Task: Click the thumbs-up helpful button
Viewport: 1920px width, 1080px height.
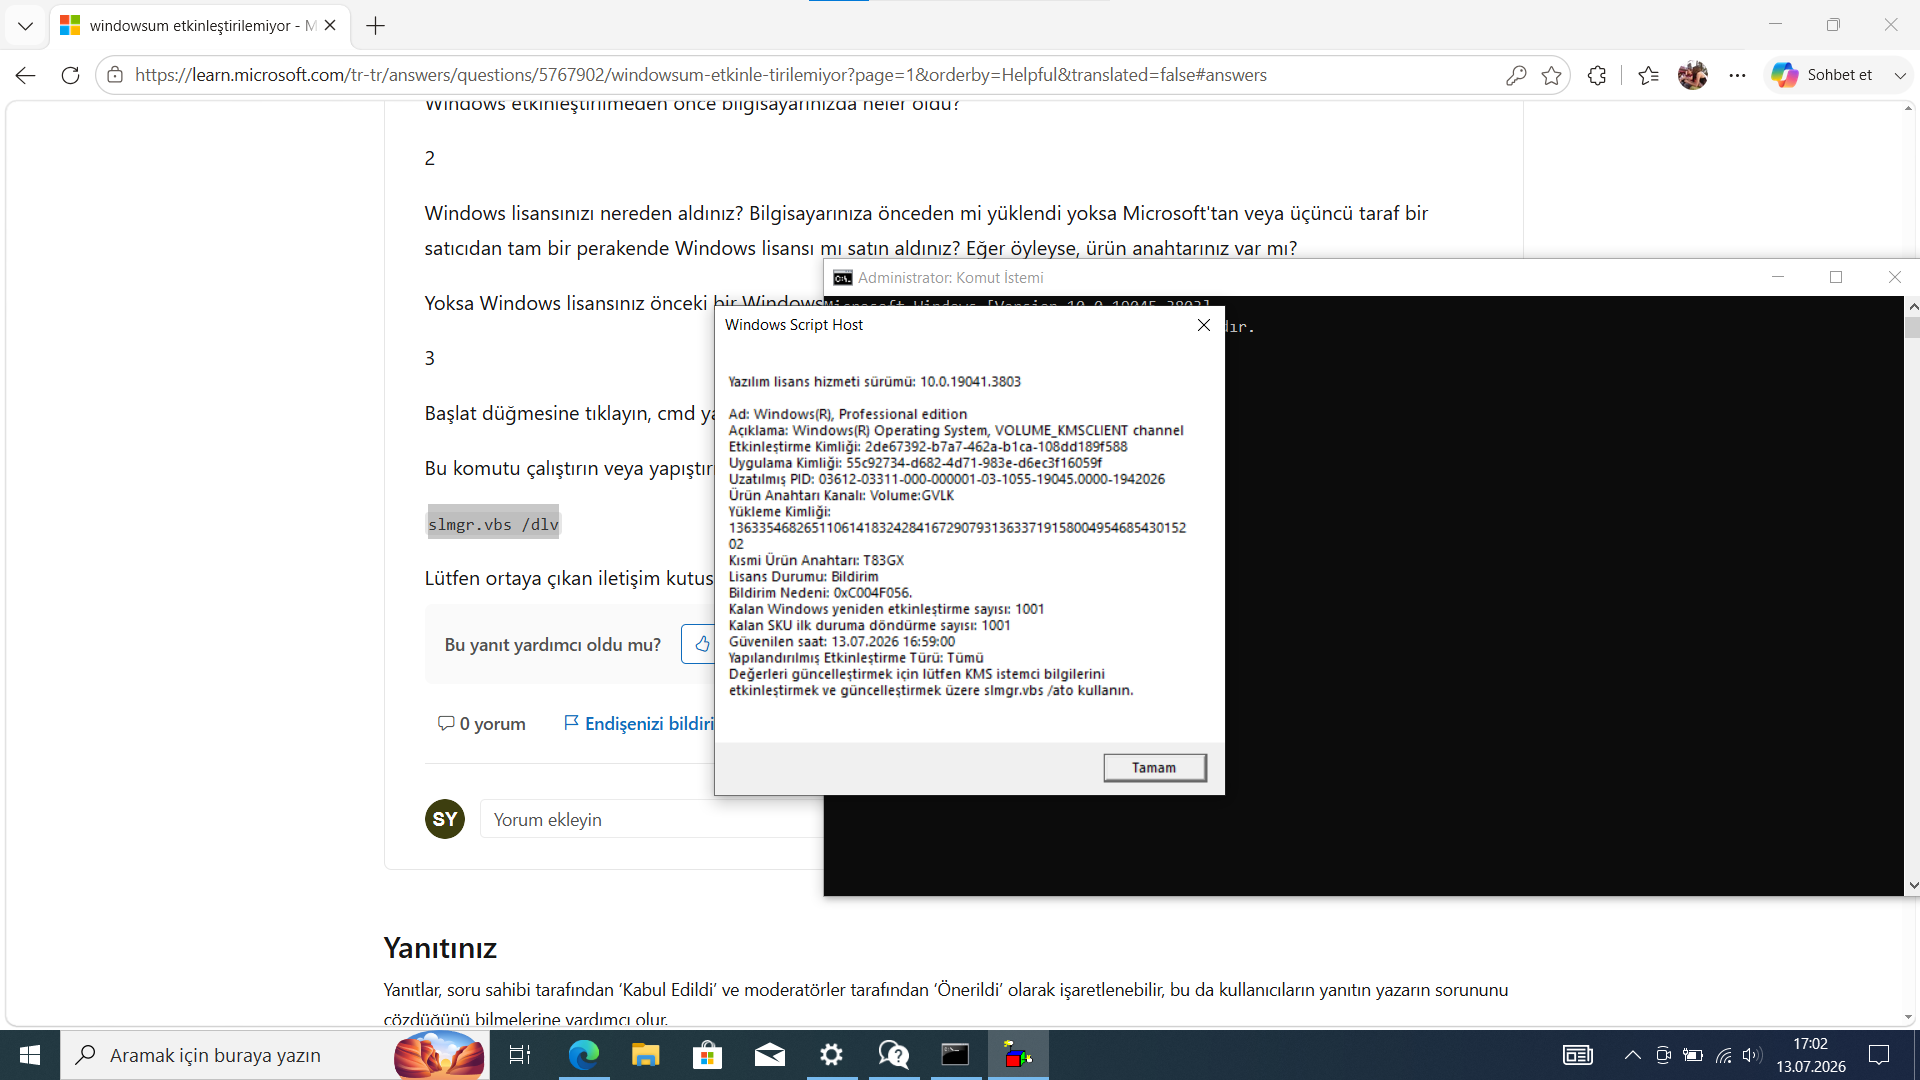Action: point(701,644)
